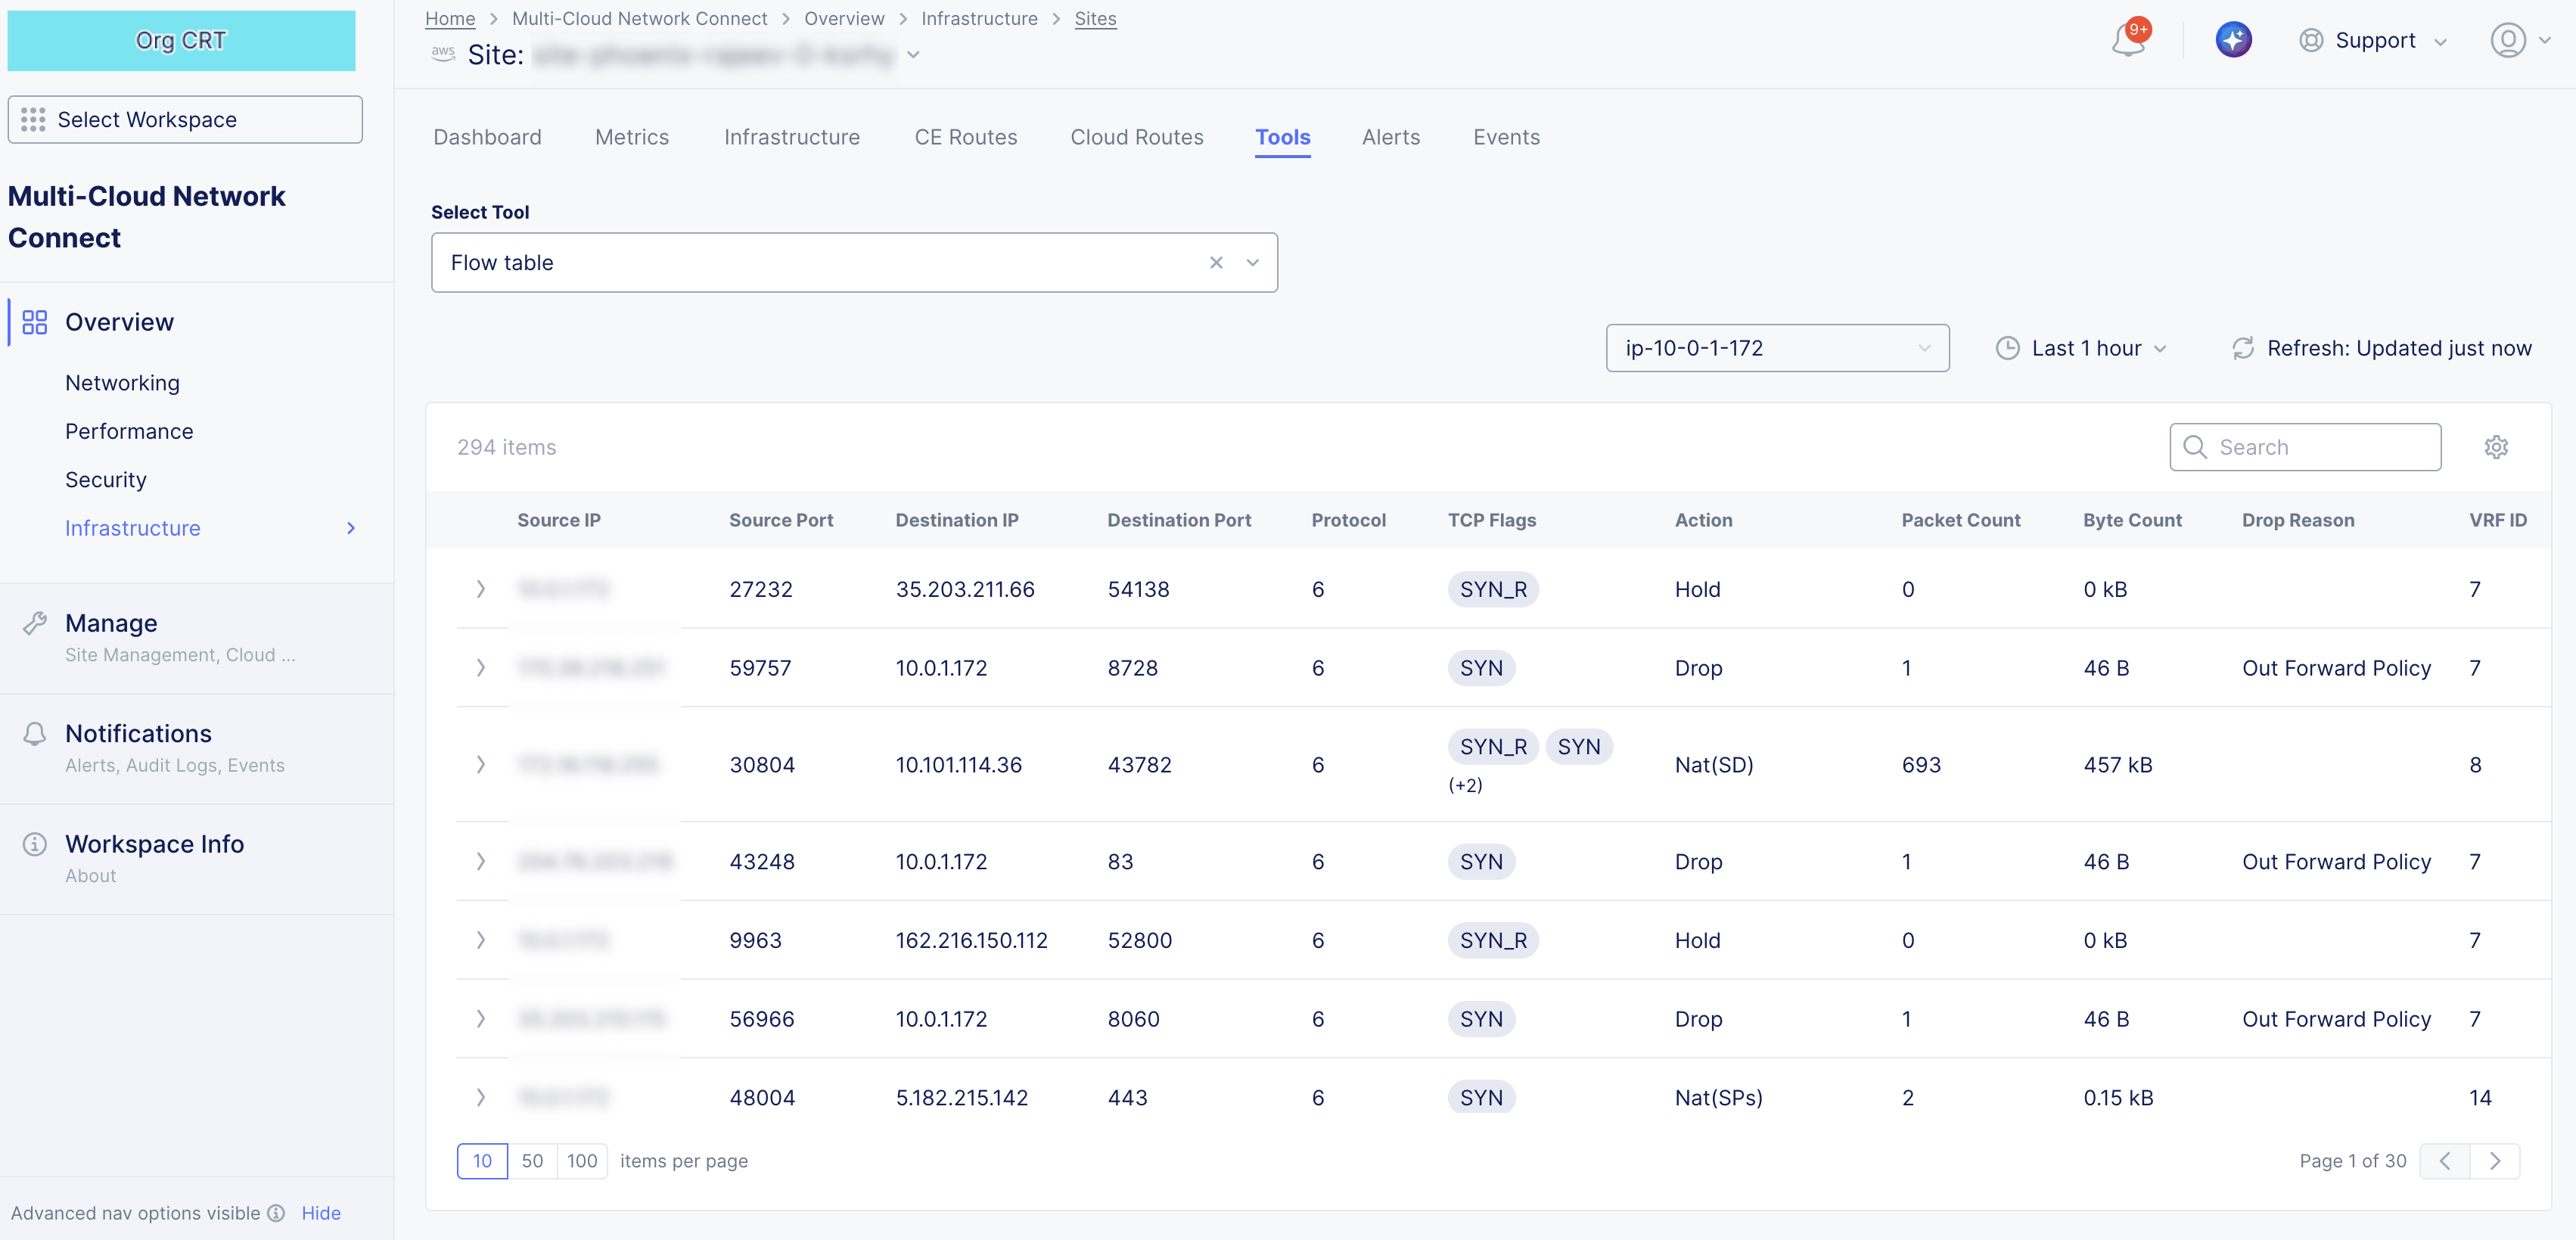Select 10 items per page

click(482, 1161)
